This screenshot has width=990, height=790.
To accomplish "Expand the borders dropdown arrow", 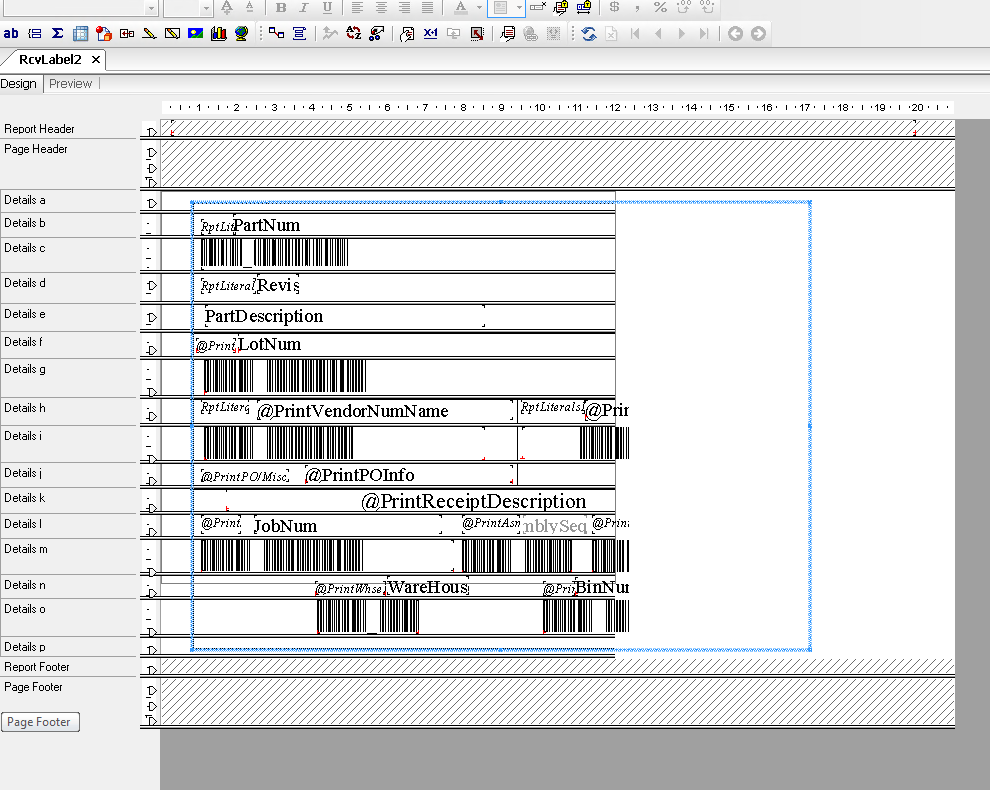I will click(519, 8).
